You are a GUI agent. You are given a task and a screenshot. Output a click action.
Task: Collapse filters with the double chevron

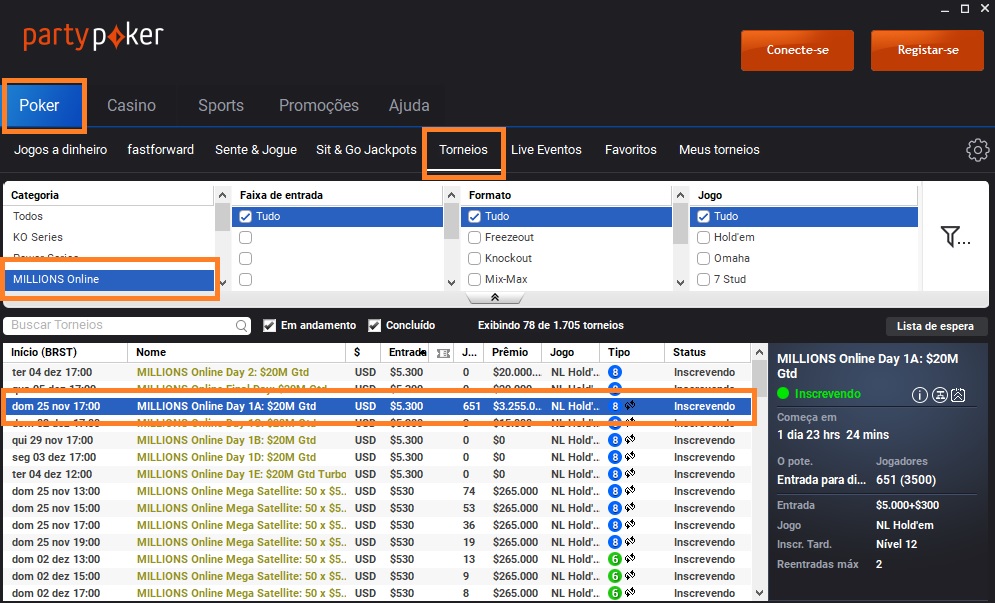tap(495, 297)
